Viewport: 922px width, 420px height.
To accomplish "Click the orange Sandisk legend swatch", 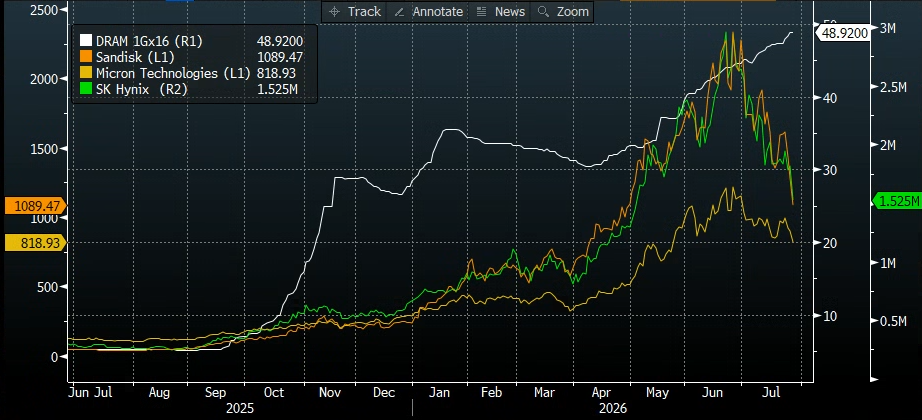I will 86,56.
